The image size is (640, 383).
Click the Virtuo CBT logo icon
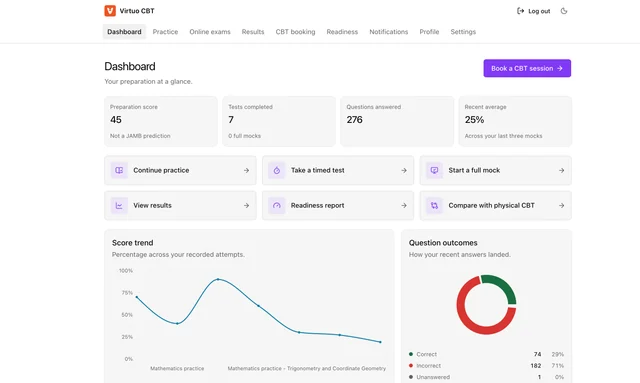(110, 11)
